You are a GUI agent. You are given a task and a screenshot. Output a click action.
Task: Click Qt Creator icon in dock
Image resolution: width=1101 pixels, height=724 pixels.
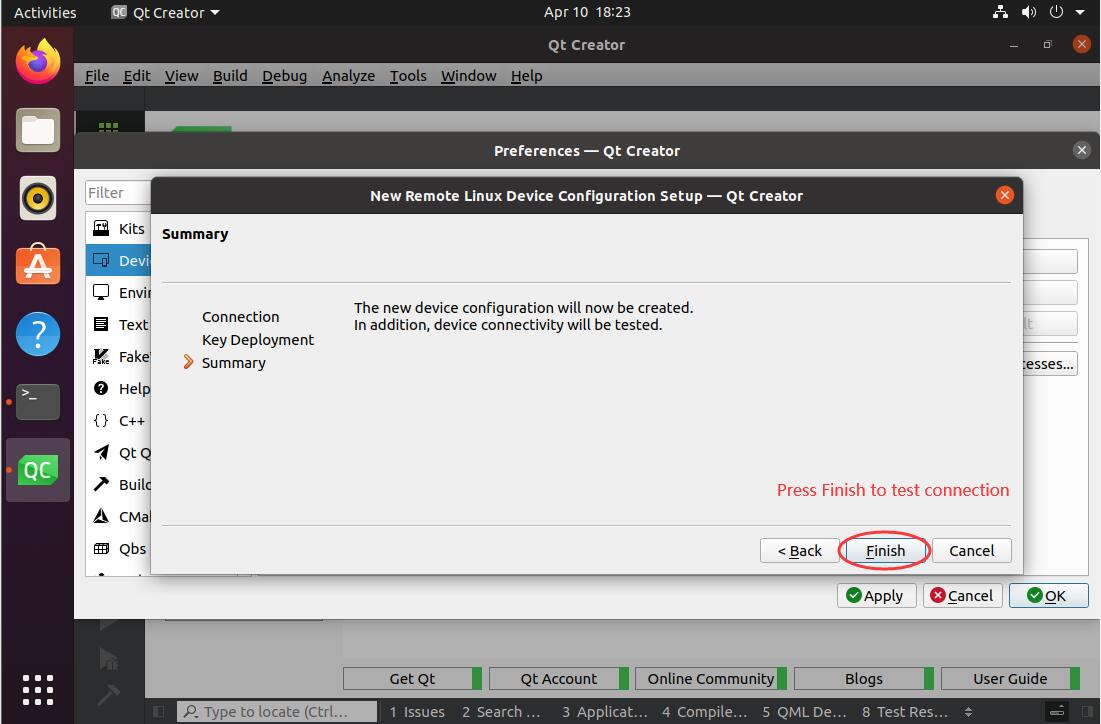pos(38,470)
